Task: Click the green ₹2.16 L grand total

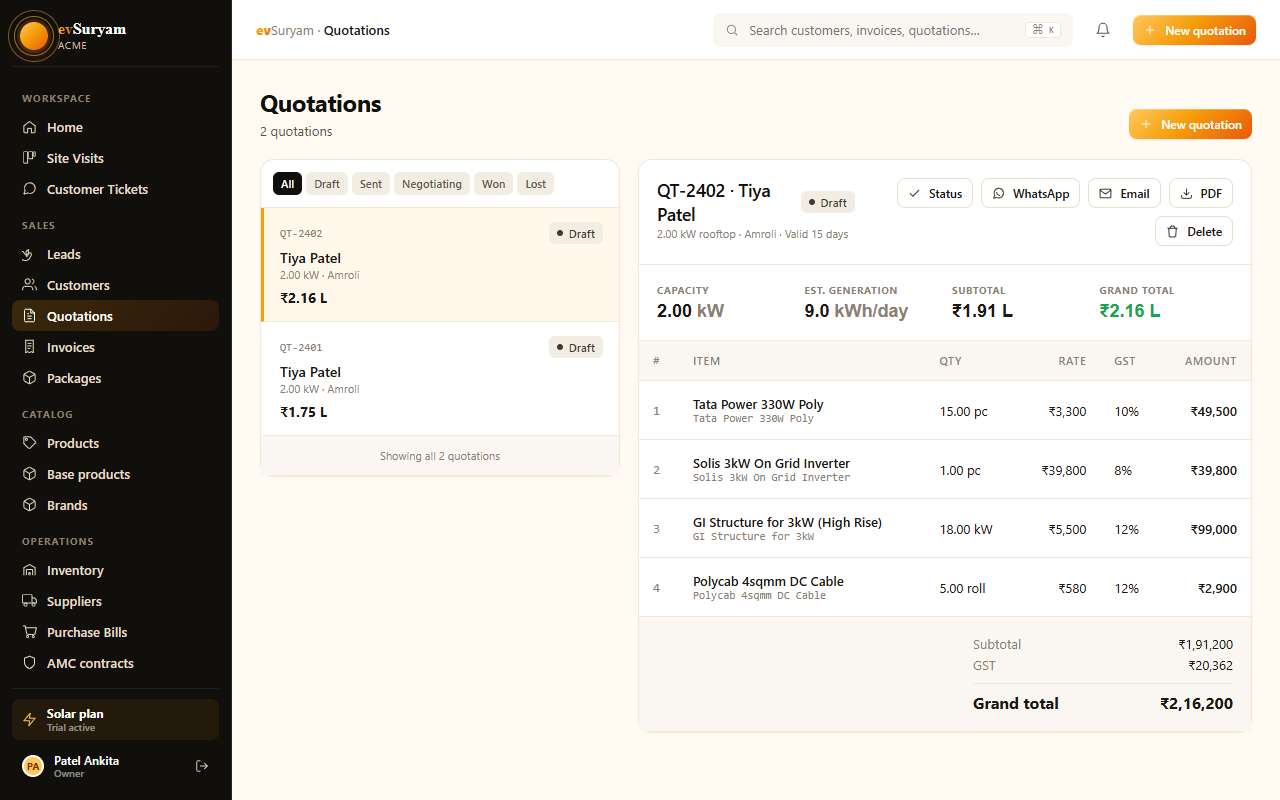Action: tap(1130, 310)
